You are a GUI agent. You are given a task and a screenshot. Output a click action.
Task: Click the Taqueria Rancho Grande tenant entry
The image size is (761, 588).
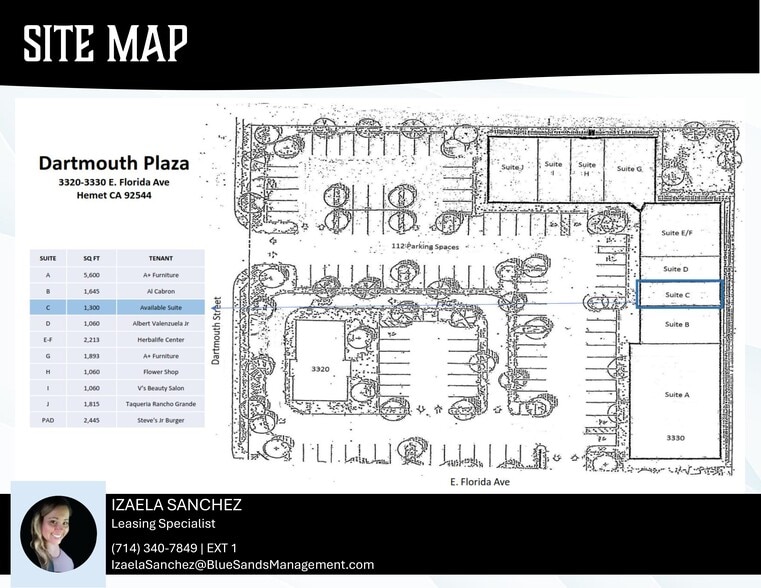[x=160, y=403]
